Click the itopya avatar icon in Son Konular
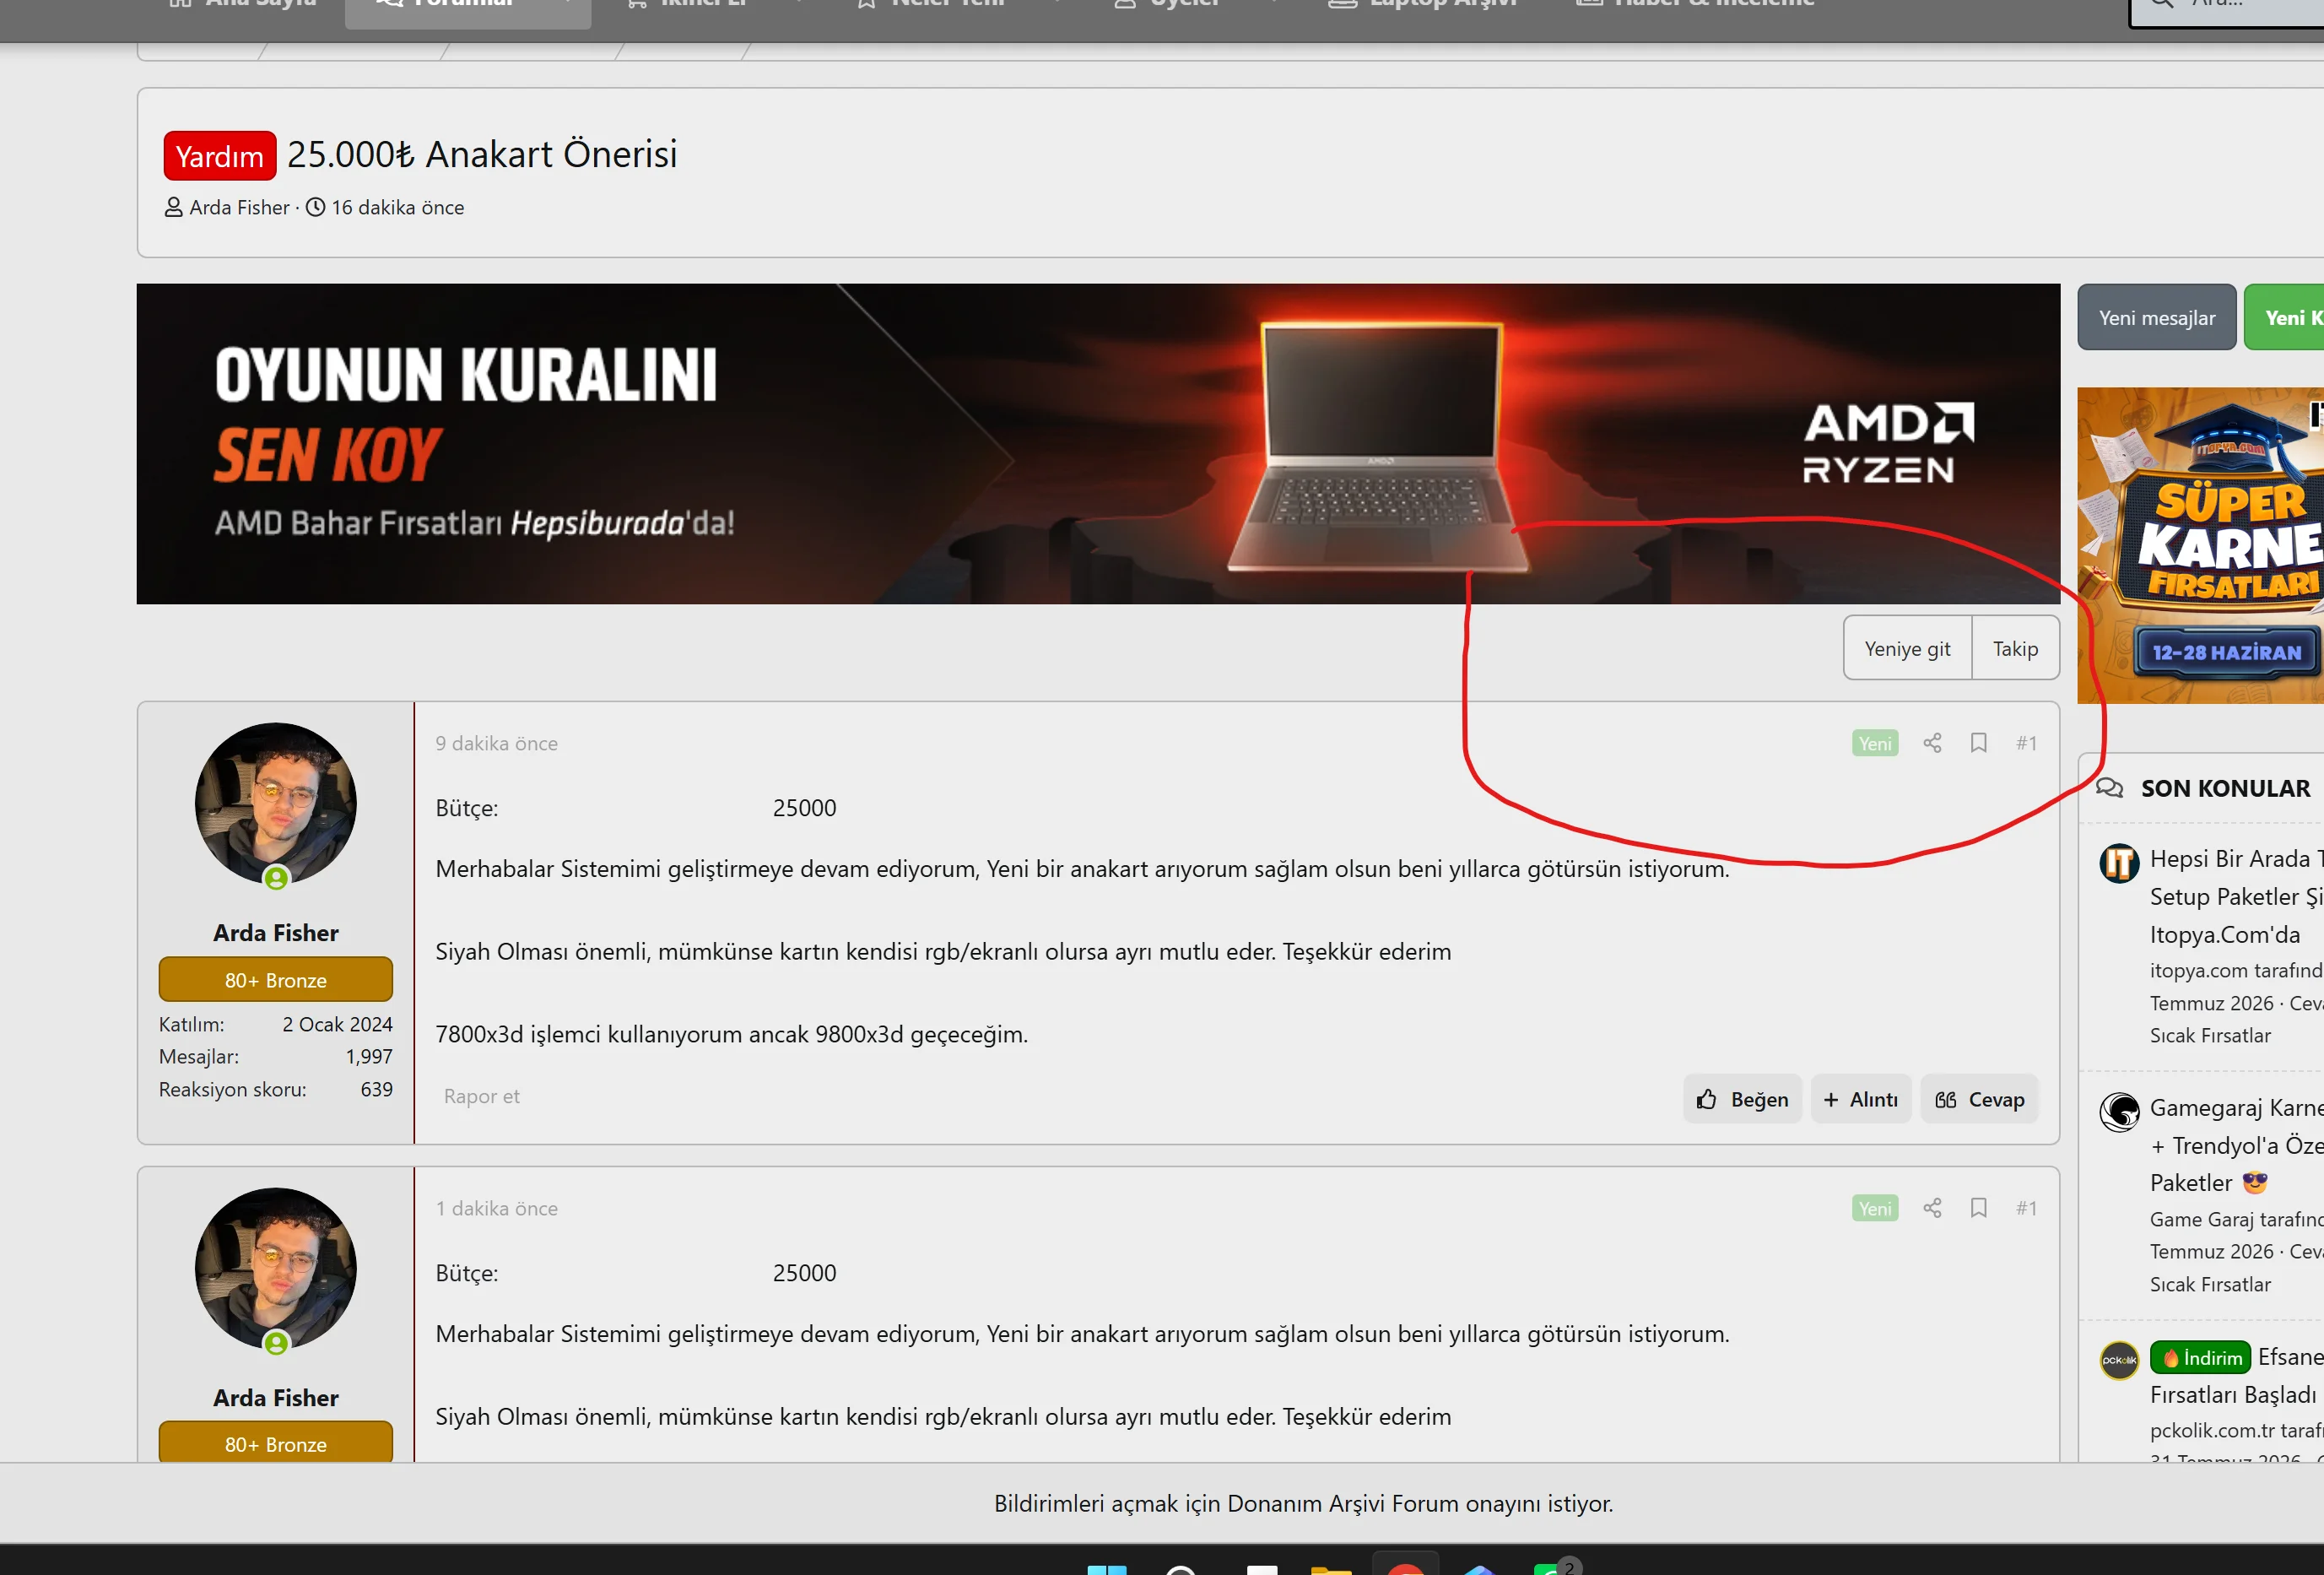Image resolution: width=2324 pixels, height=1575 pixels. pos(2119,862)
